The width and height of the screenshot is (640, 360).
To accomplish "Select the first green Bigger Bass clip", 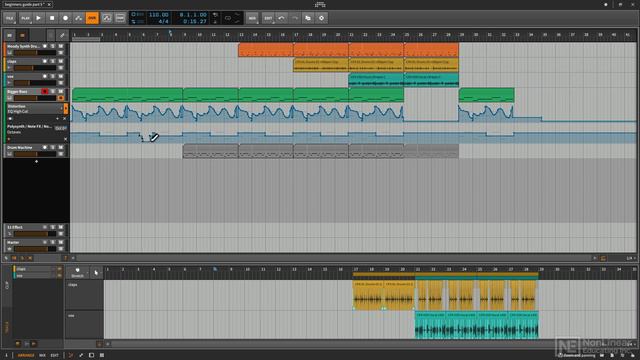I will pos(127,95).
